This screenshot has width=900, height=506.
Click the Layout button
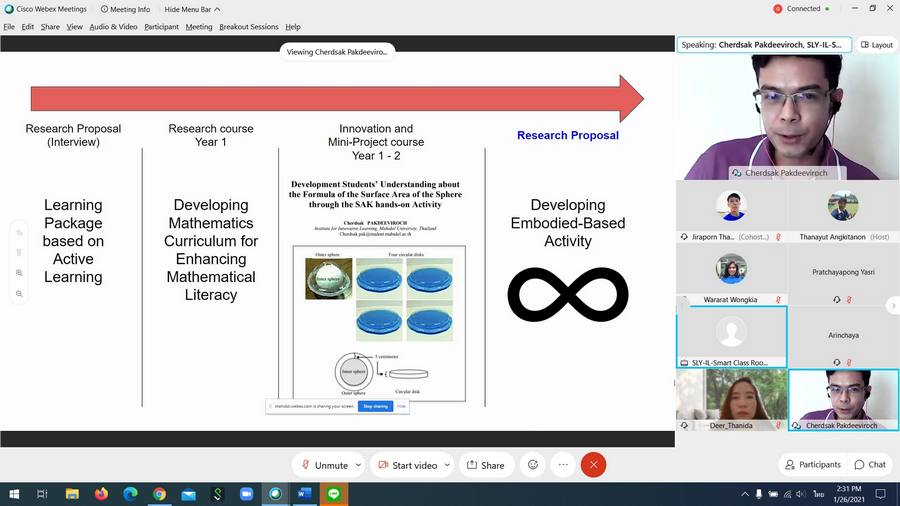pos(877,45)
